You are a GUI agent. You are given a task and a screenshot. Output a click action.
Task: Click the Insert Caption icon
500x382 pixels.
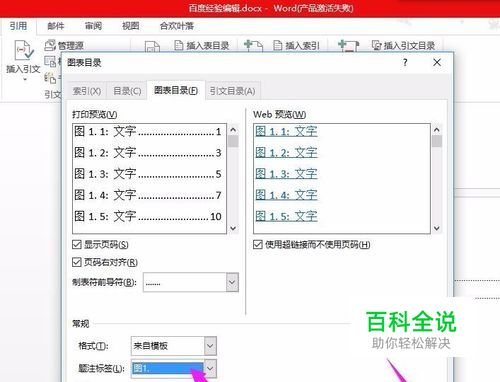[152, 47]
